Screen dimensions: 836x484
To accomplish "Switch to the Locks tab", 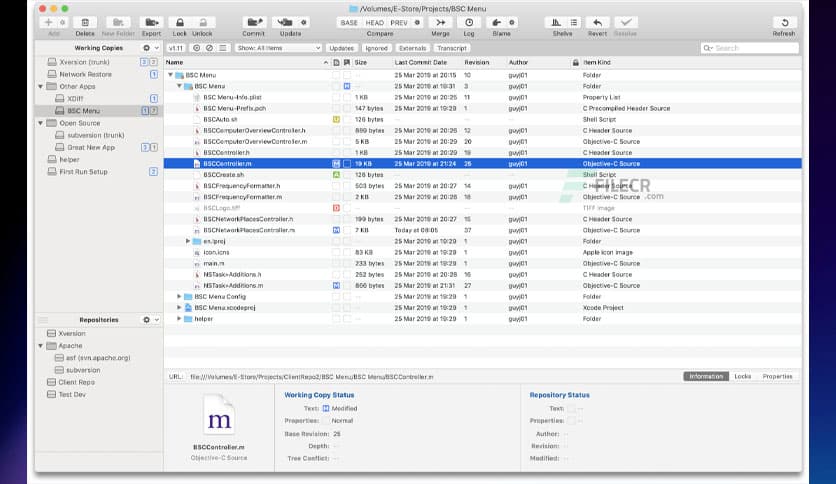I will [742, 376].
